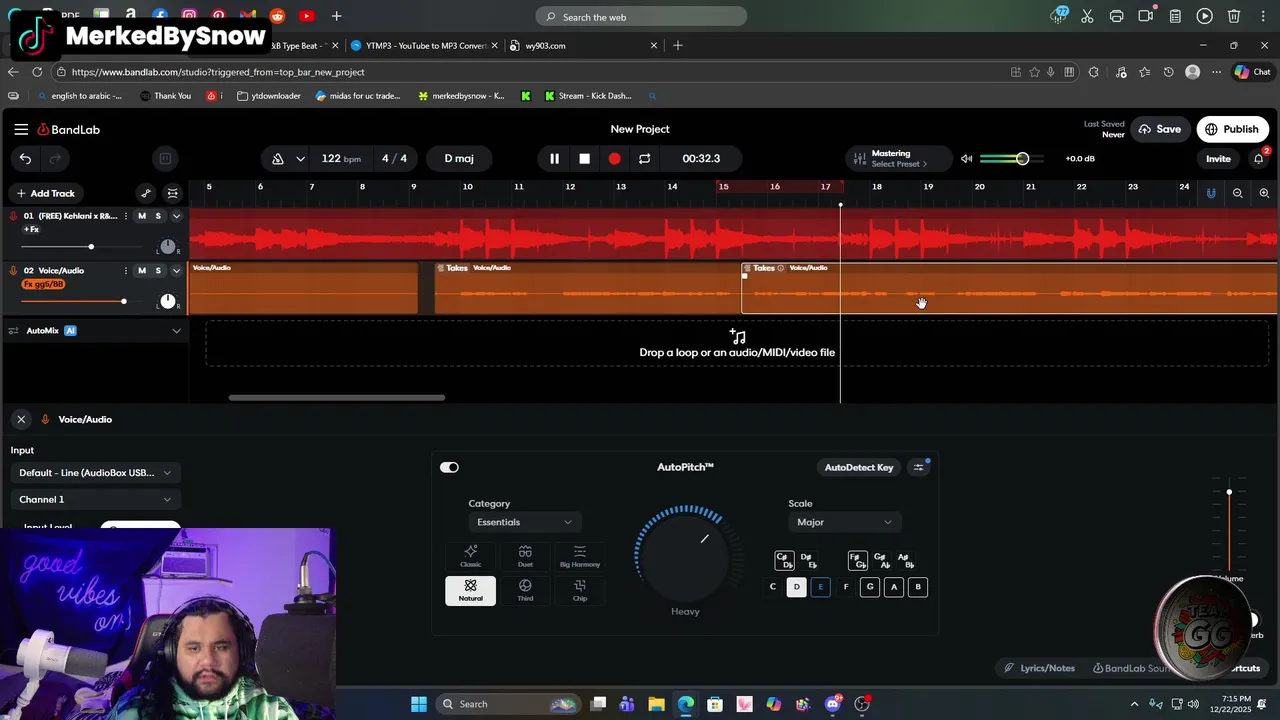Publish the project
This screenshot has width=1280, height=720.
1232,129
